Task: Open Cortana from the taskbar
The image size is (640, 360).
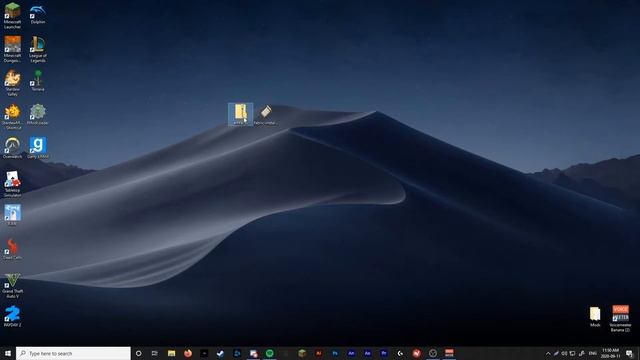Action: (x=138, y=353)
